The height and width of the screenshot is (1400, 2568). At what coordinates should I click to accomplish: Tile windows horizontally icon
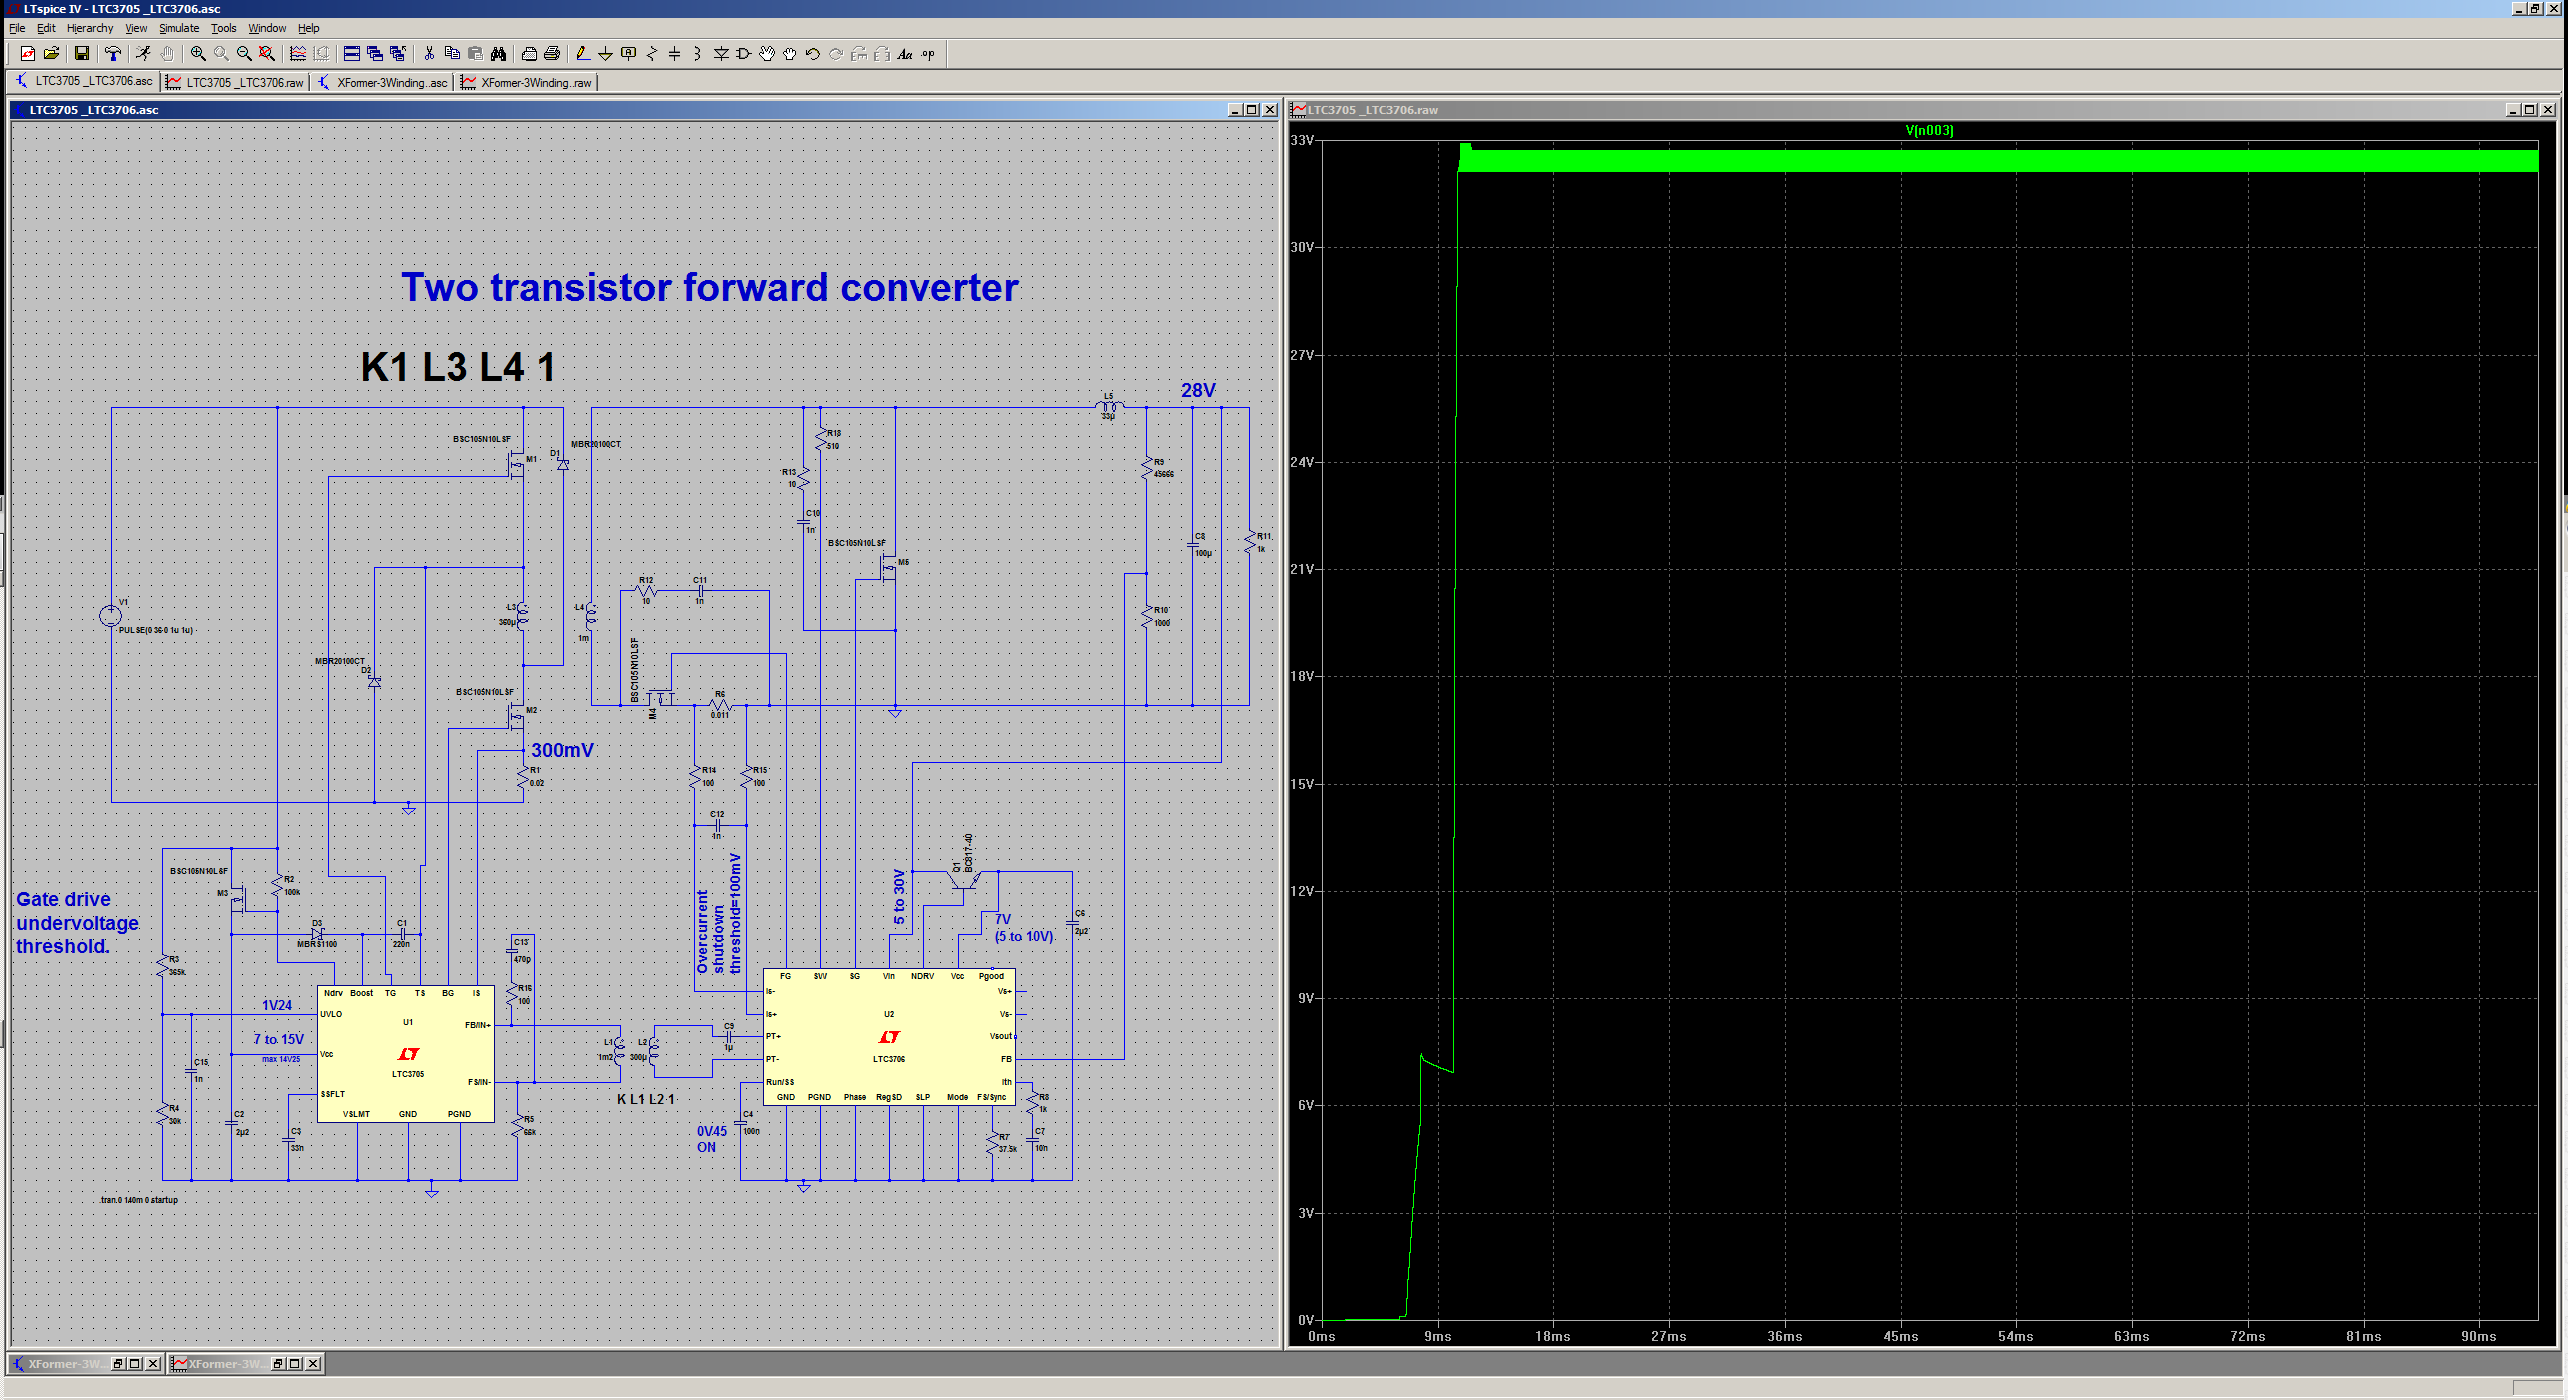tap(351, 54)
